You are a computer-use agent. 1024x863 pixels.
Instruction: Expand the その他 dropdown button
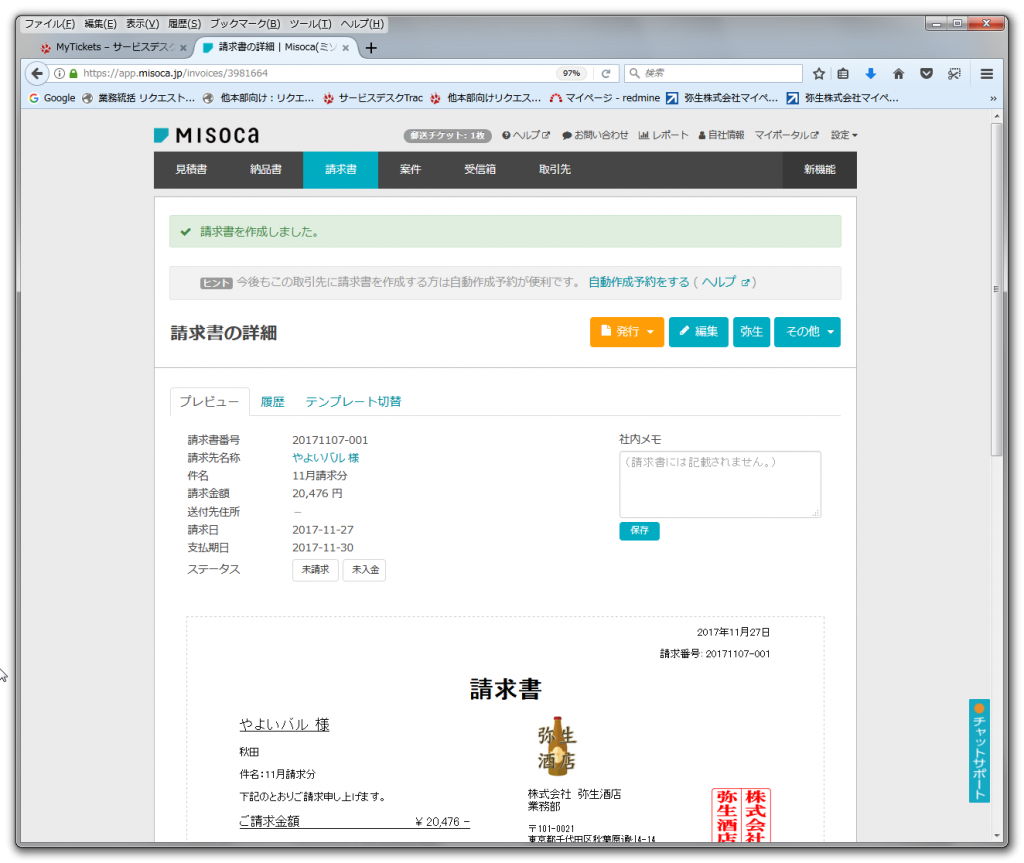(807, 332)
